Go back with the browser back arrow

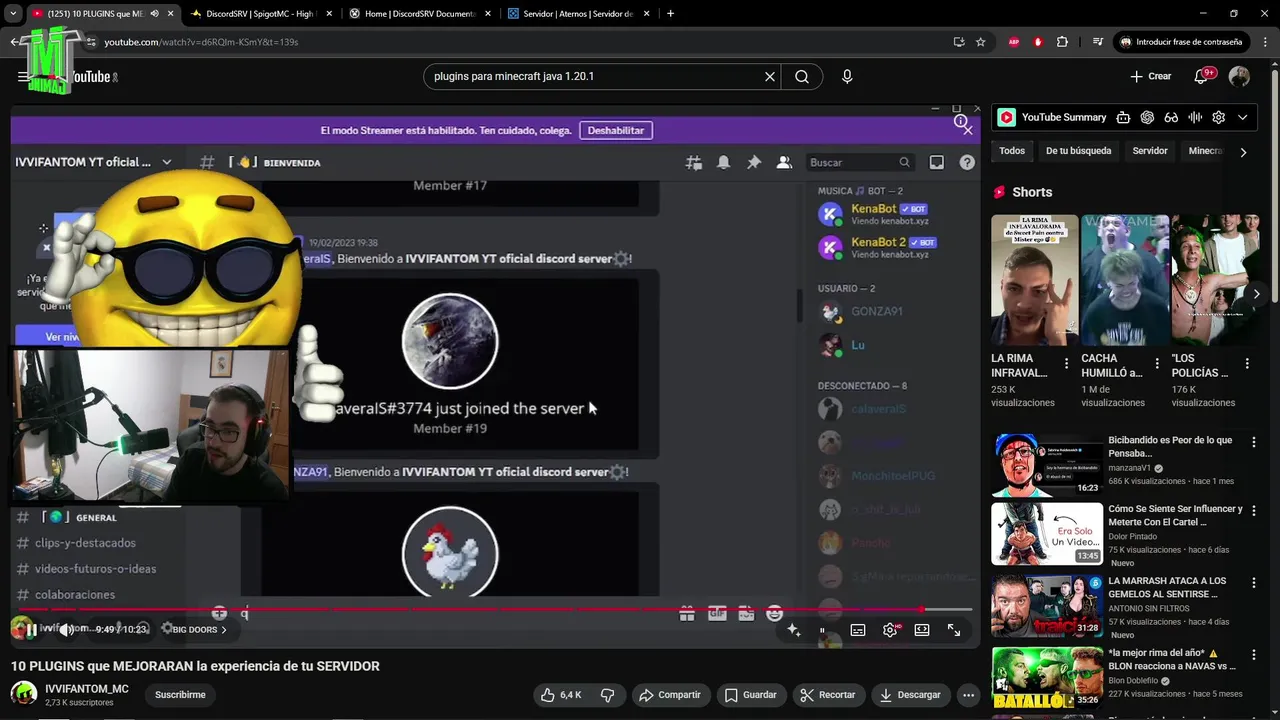(14, 42)
